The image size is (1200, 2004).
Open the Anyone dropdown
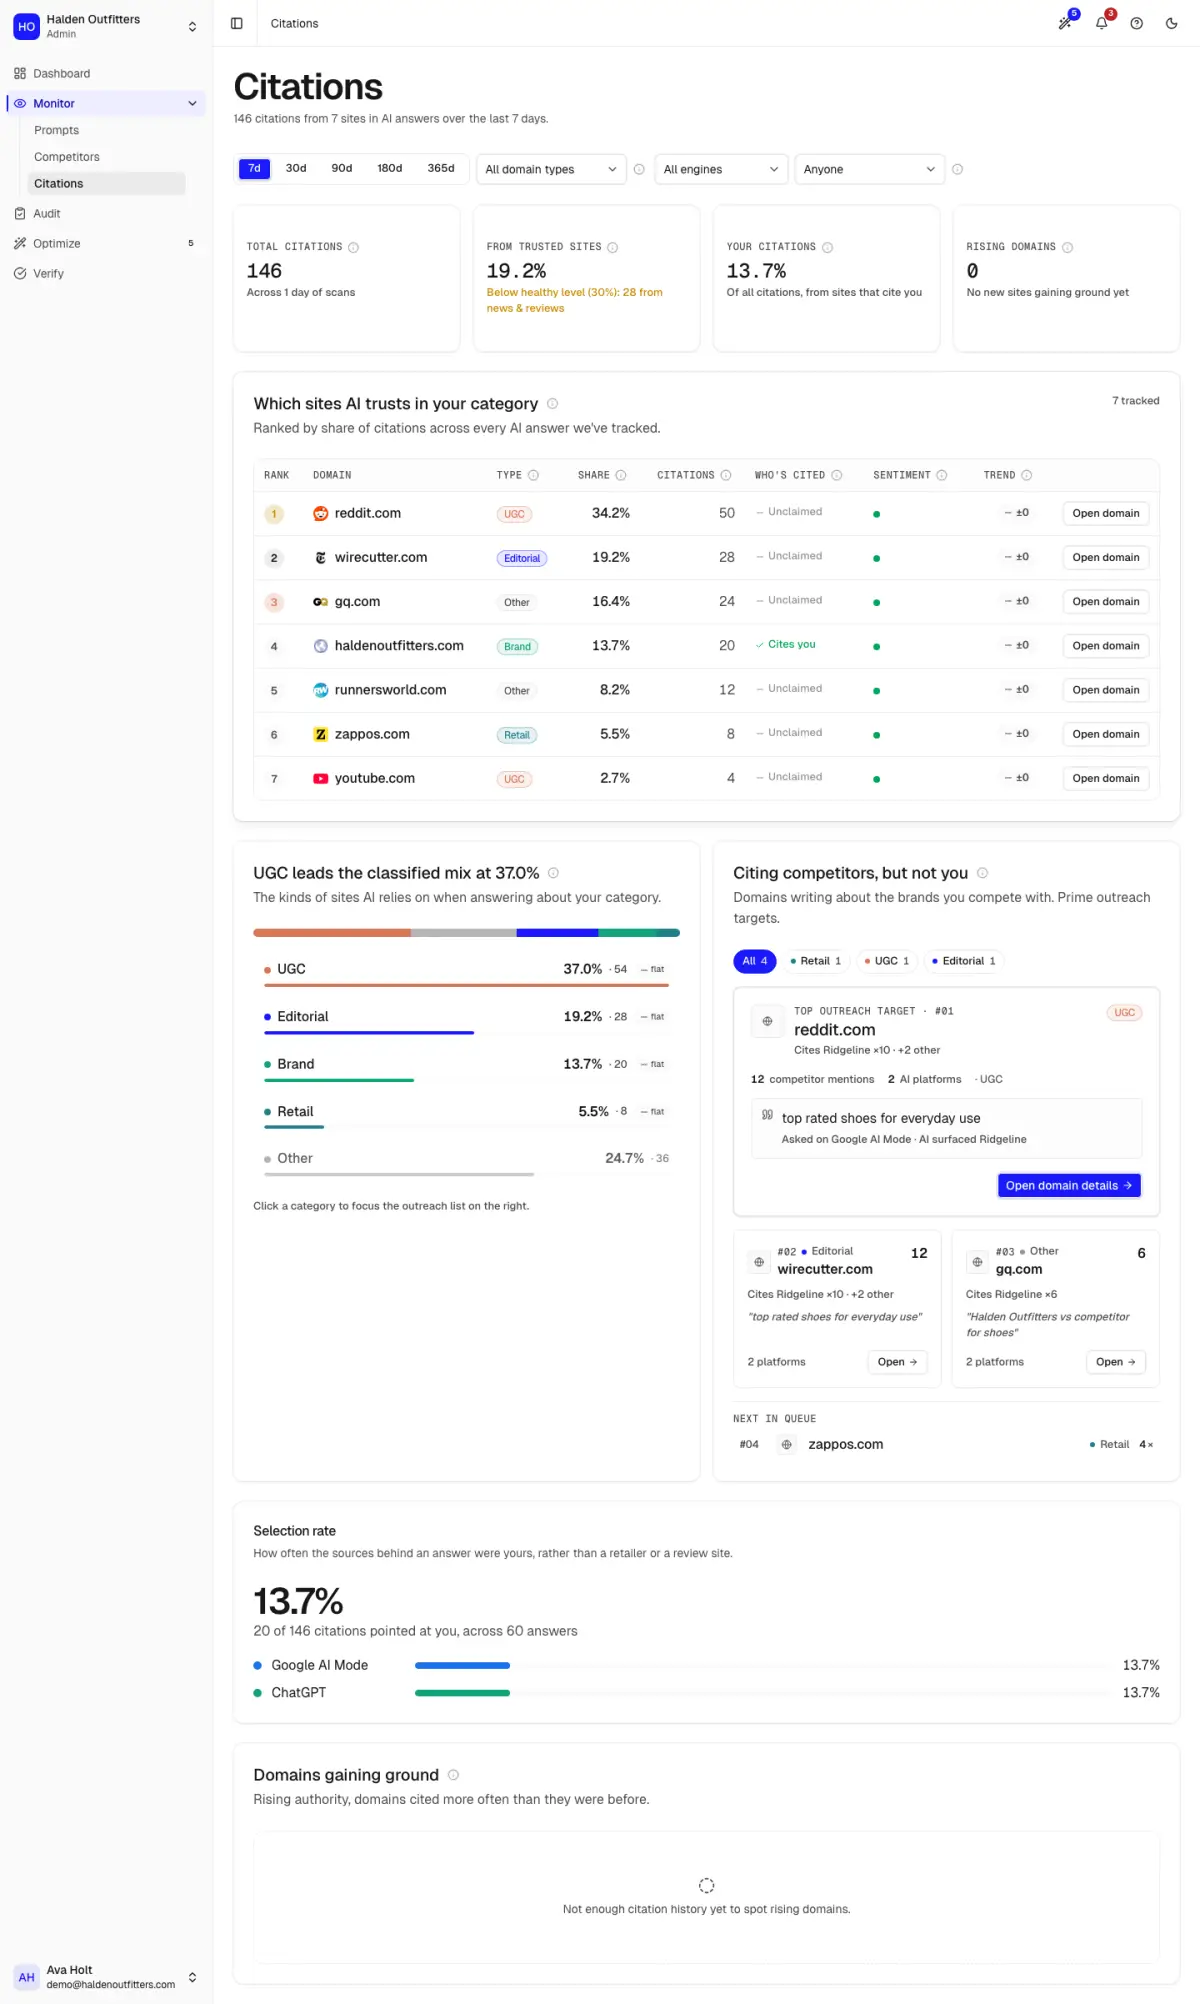click(870, 169)
